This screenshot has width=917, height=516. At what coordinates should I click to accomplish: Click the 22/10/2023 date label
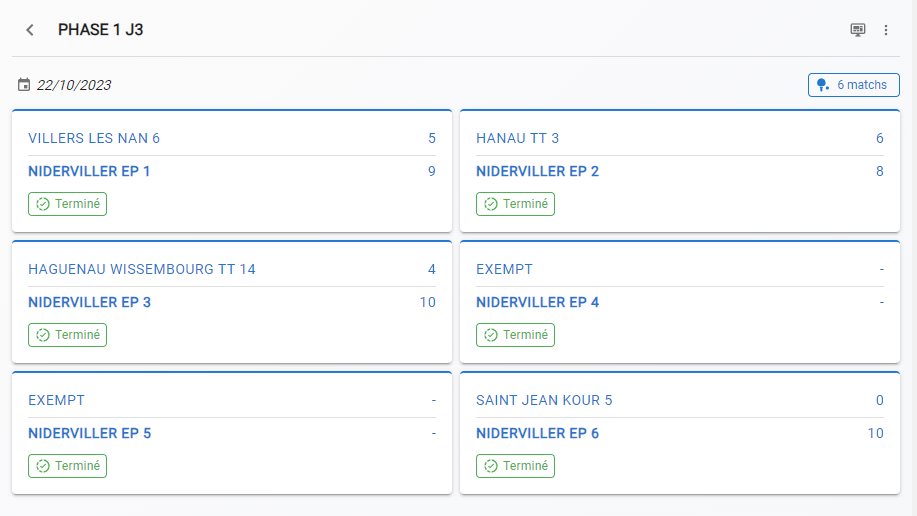(x=74, y=85)
